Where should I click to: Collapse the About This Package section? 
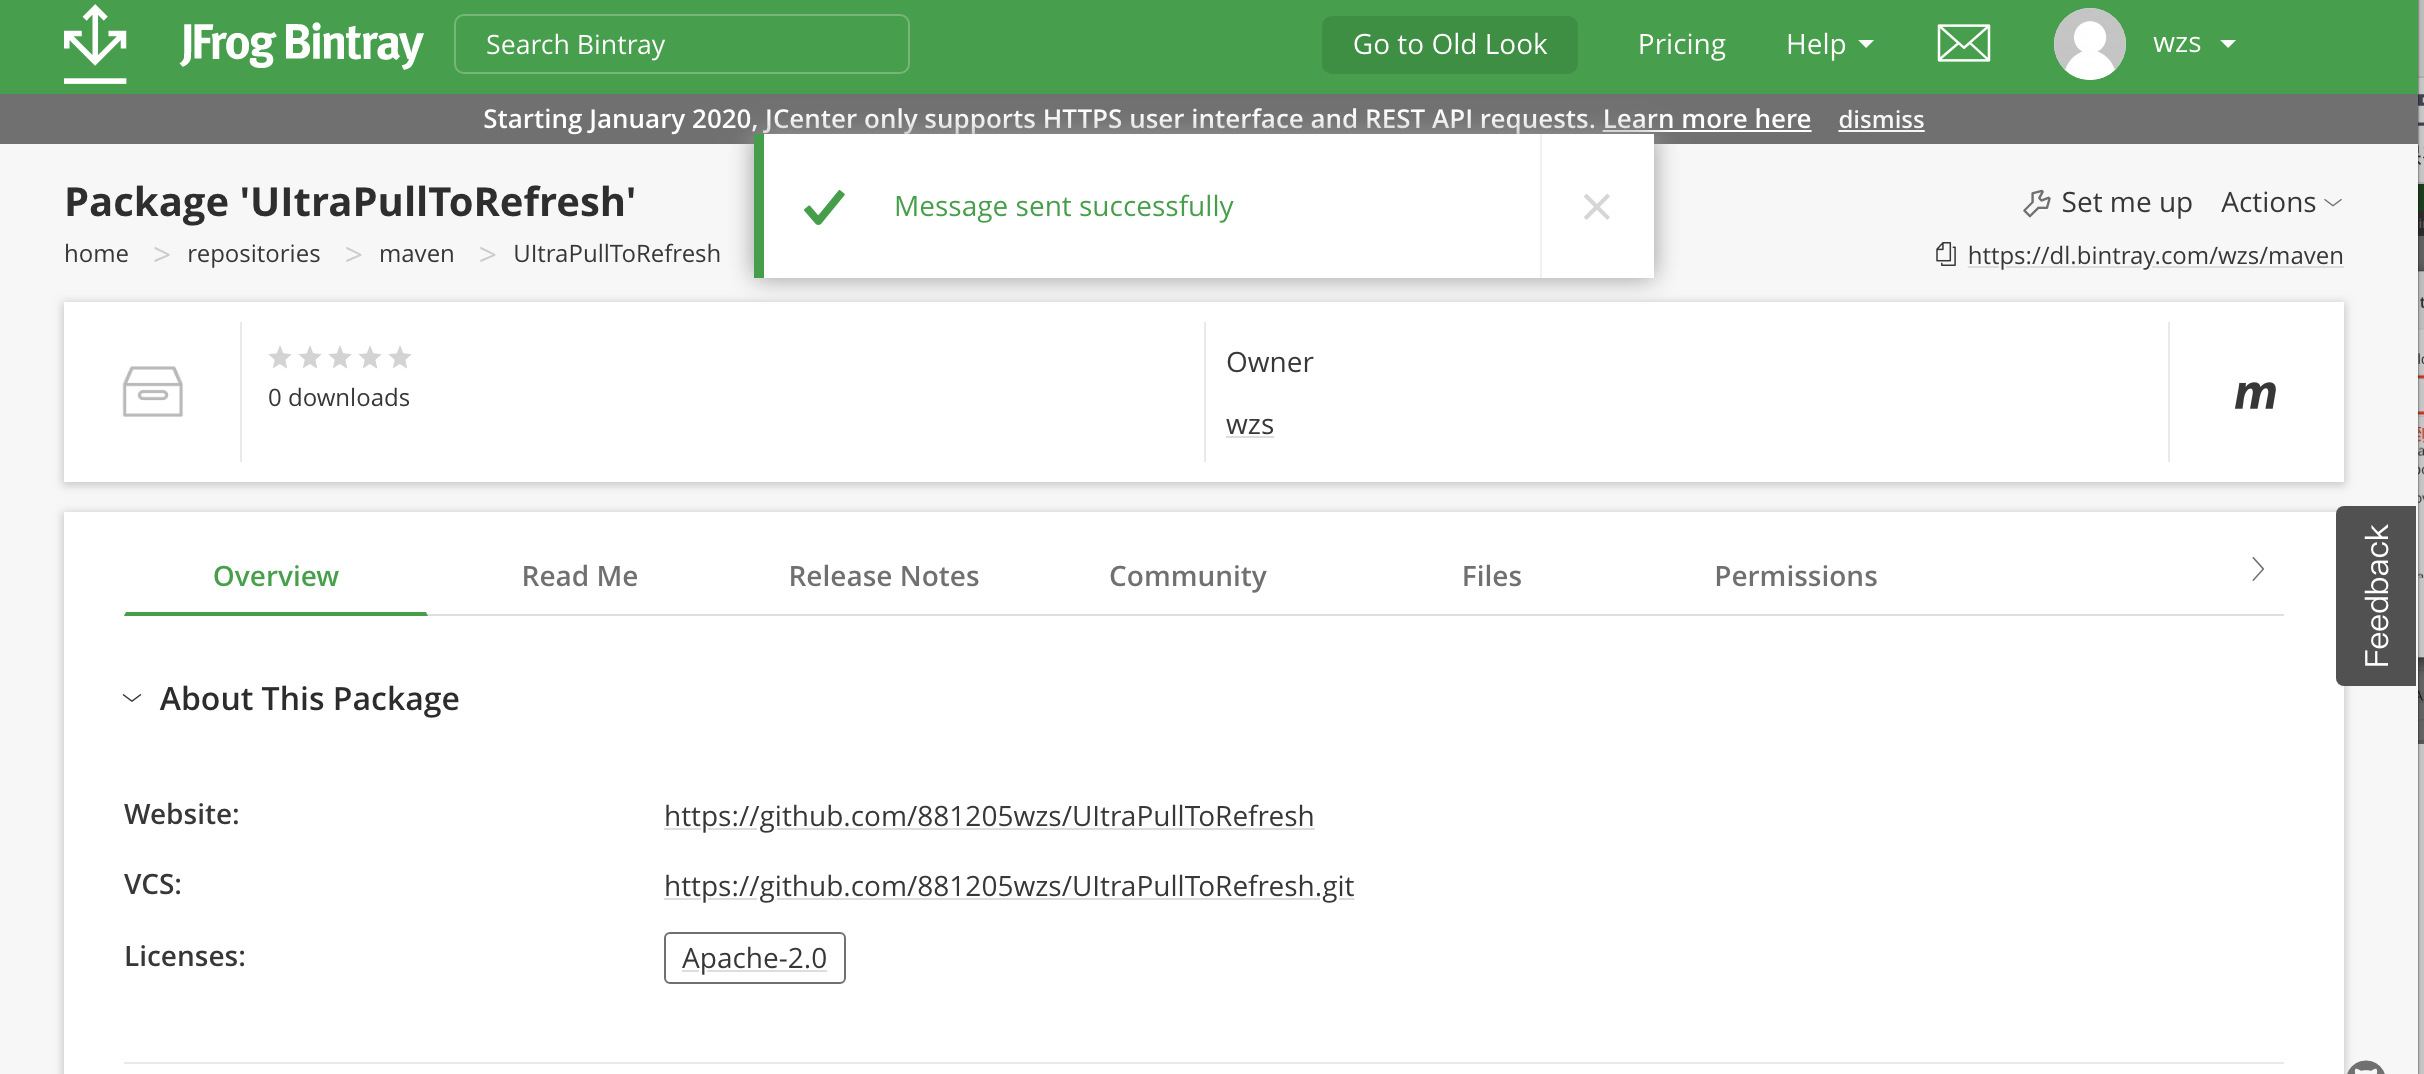132,698
